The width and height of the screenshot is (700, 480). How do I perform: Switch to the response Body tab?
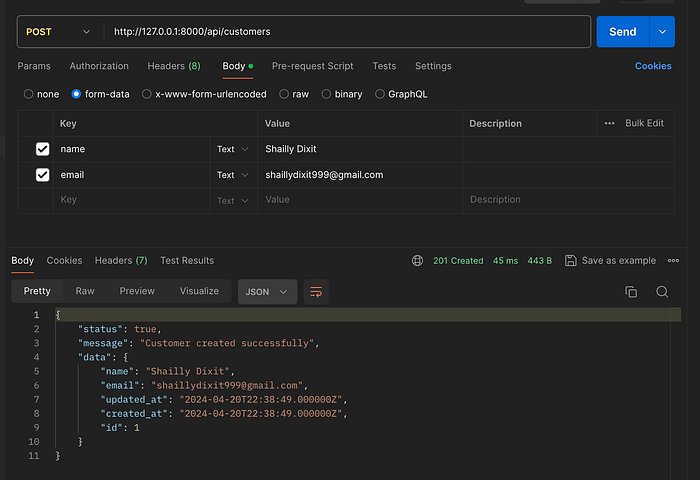(x=22, y=261)
